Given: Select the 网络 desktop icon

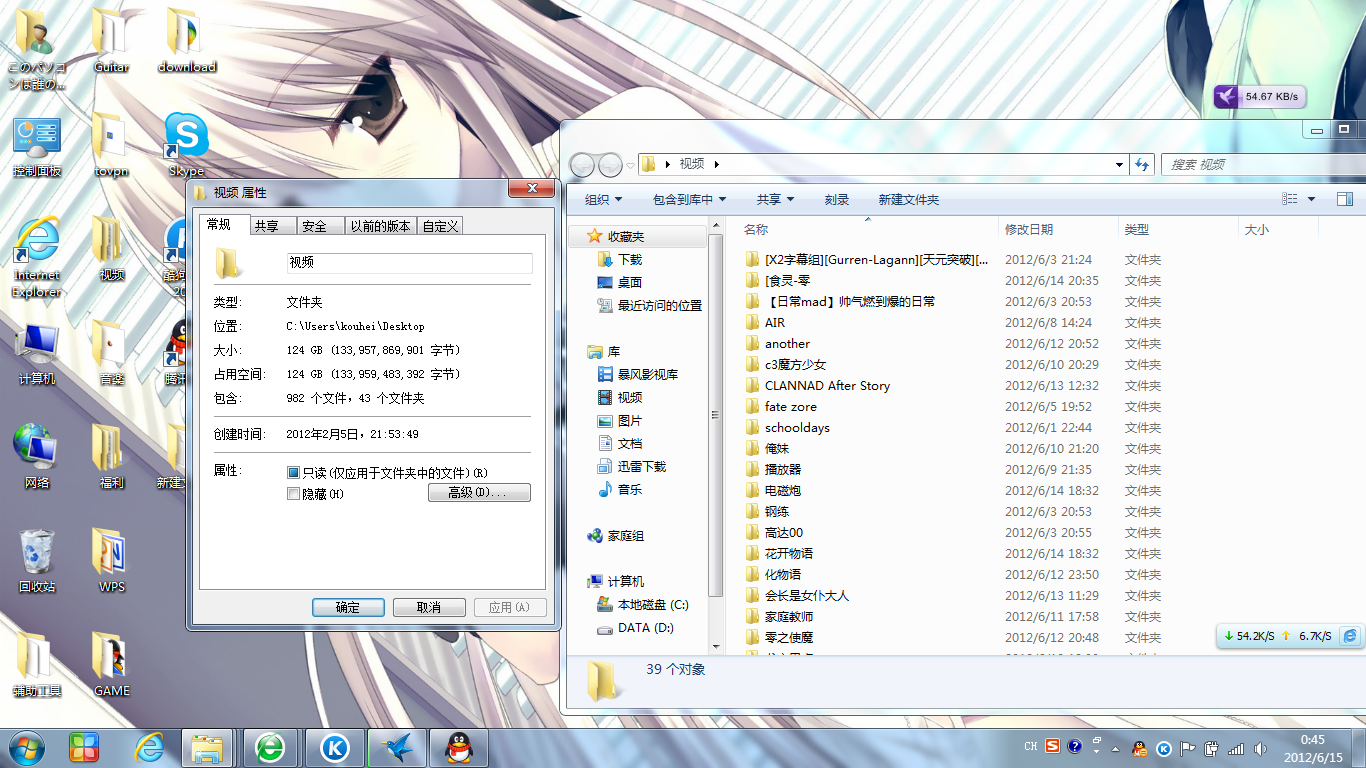Looking at the screenshot, I should click(x=37, y=457).
